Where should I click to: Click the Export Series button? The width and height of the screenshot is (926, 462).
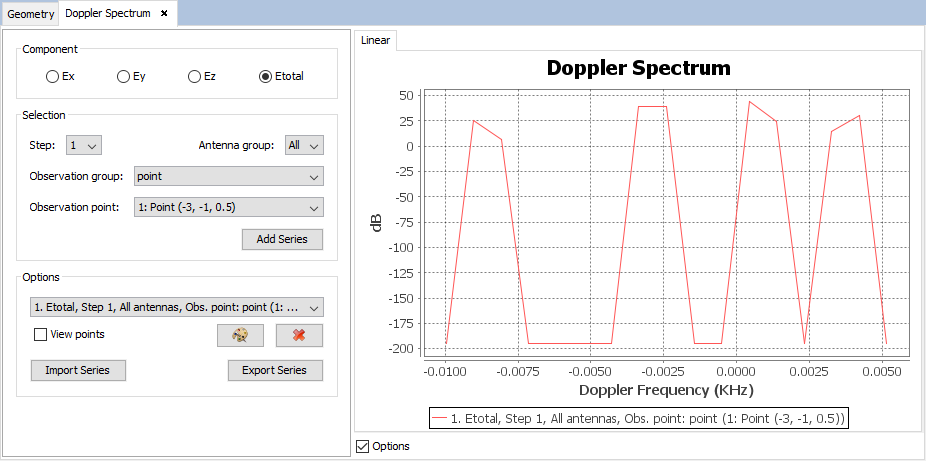(275, 370)
